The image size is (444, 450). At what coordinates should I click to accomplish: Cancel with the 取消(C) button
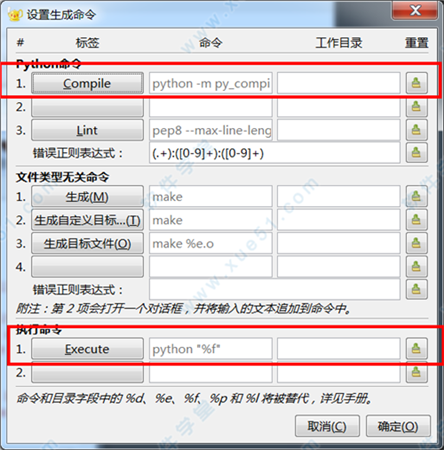pyautogui.click(x=327, y=426)
